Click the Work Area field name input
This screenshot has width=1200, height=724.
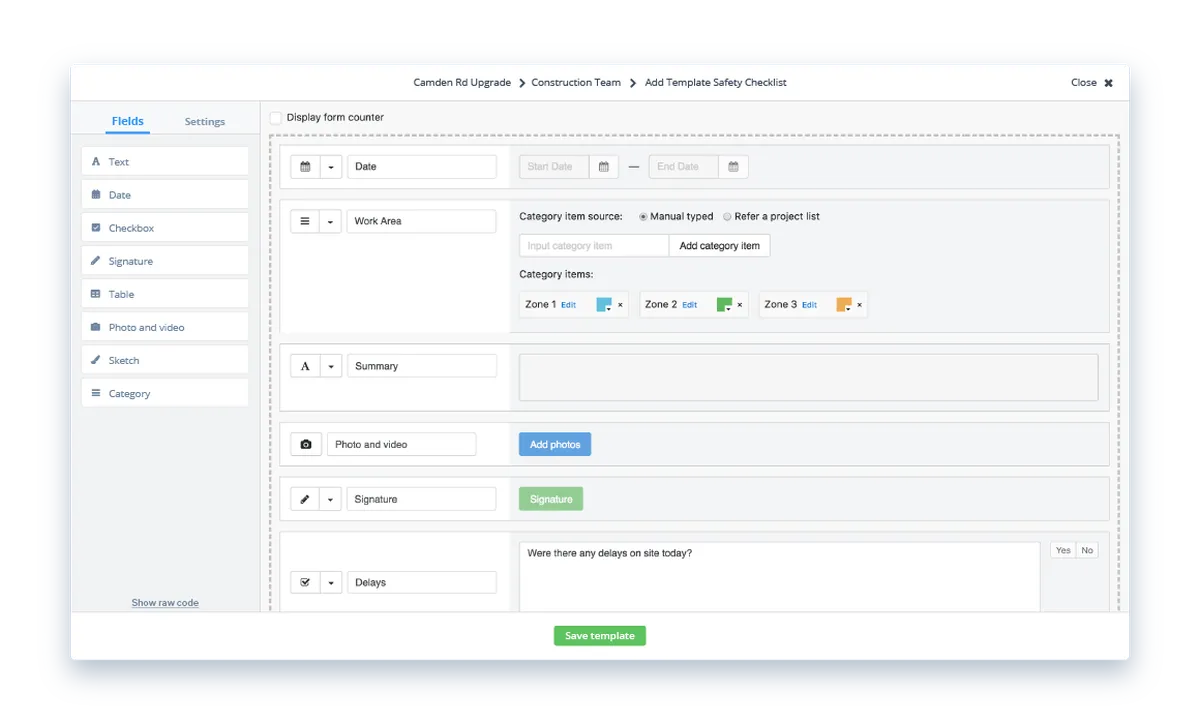click(422, 221)
